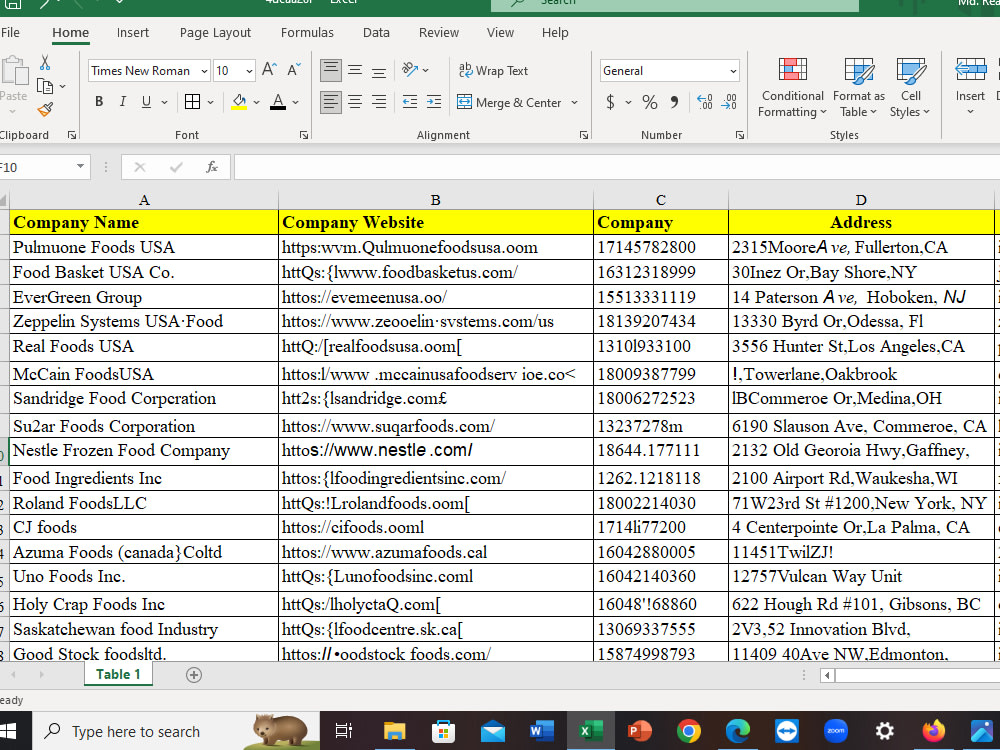Toggle Bold formatting
This screenshot has height=750, width=1000.
(x=99, y=102)
